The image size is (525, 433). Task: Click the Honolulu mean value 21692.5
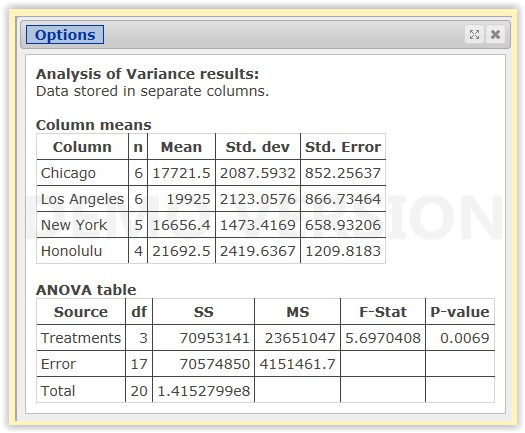(181, 251)
